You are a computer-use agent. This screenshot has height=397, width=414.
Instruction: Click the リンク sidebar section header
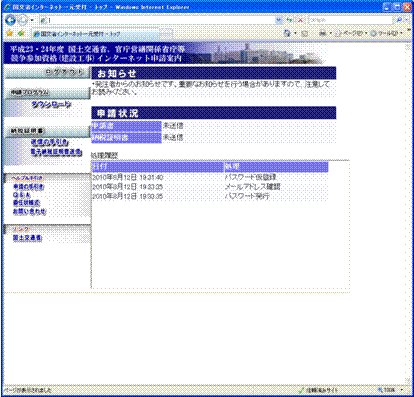point(47,229)
